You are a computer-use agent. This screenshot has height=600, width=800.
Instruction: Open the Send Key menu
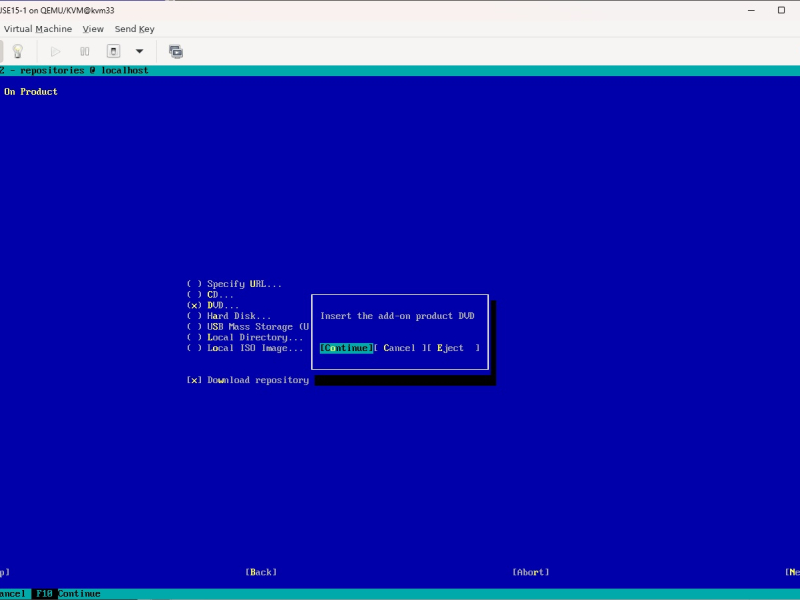tap(135, 29)
